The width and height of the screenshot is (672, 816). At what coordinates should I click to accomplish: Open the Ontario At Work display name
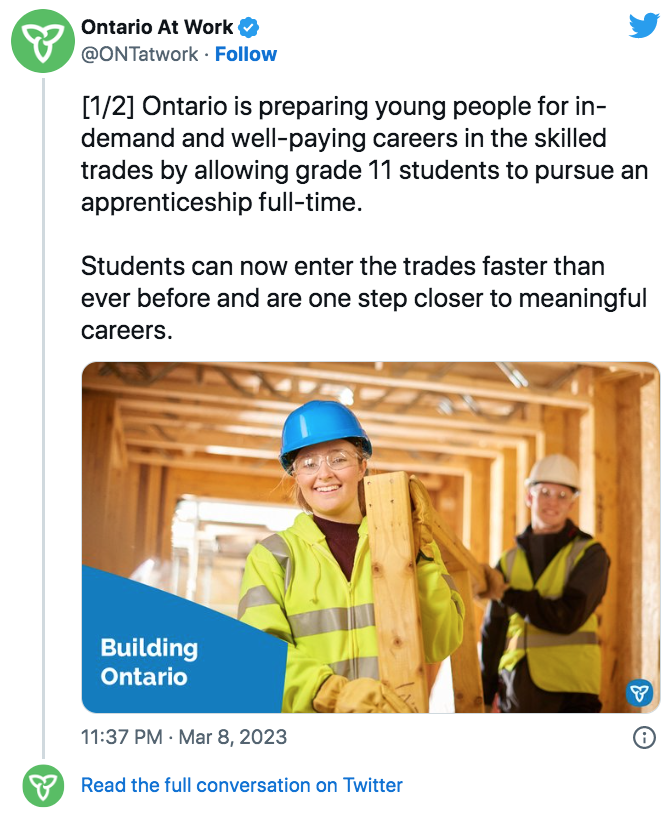[157, 28]
